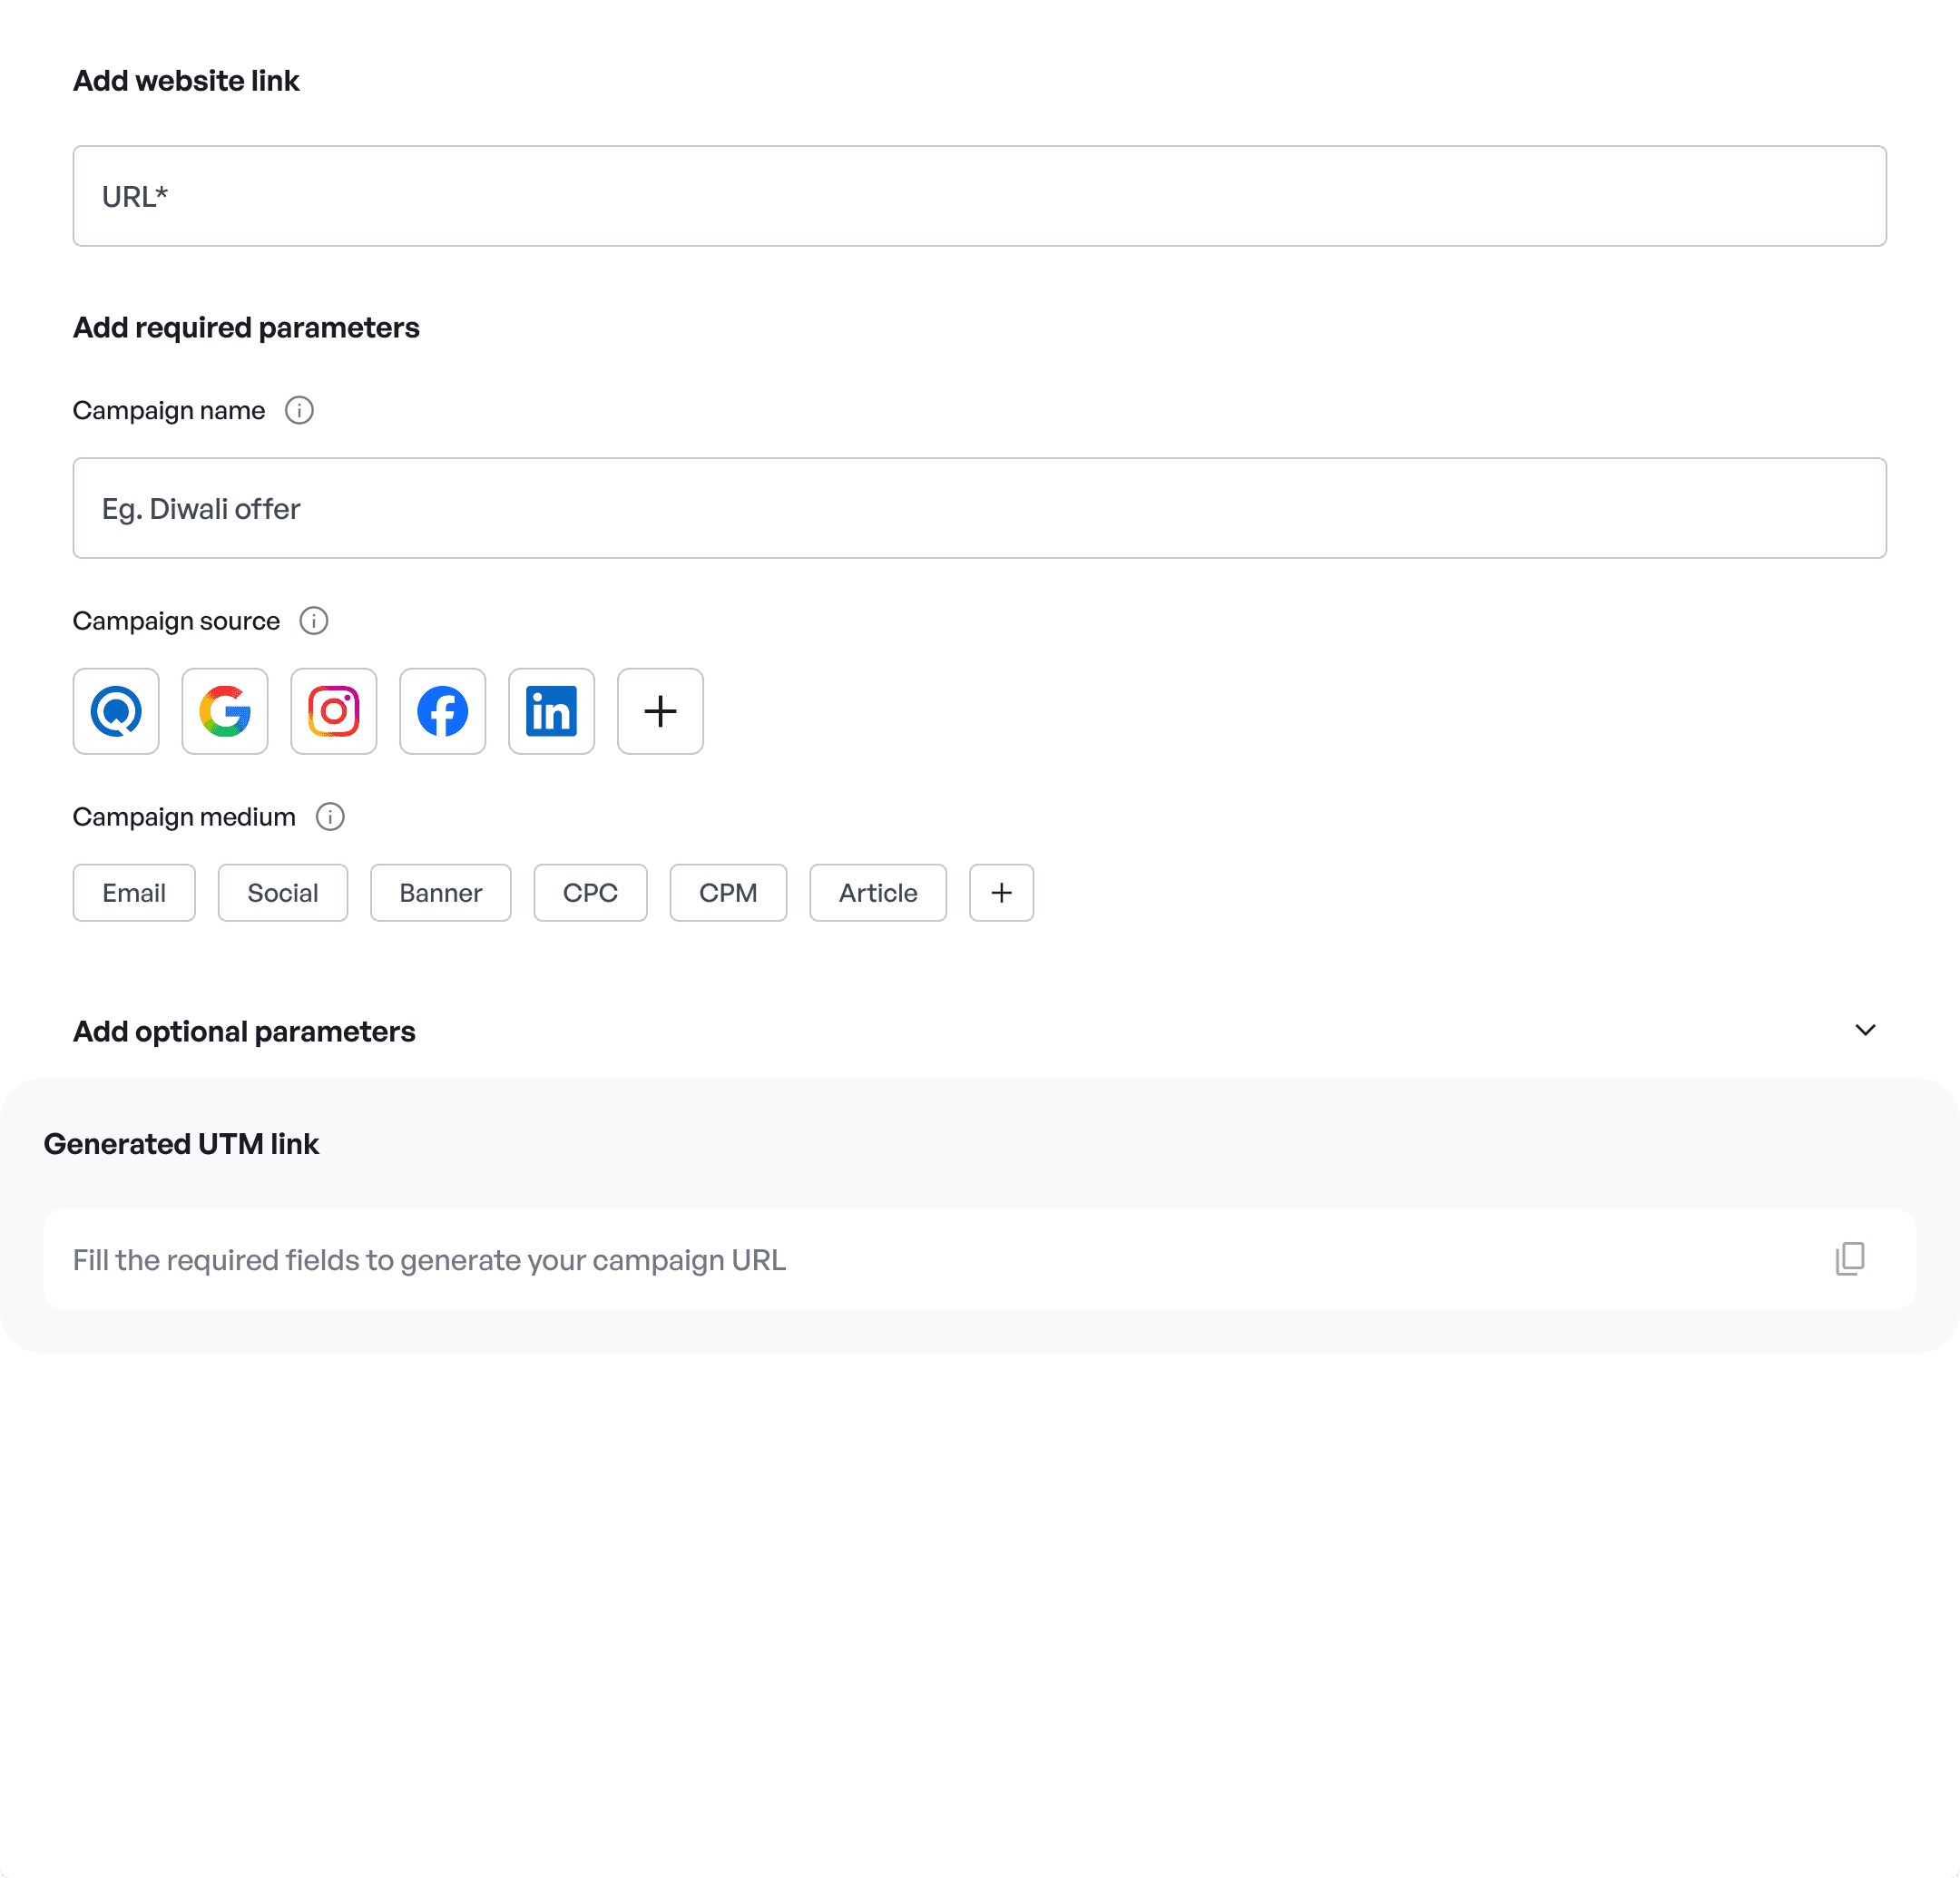Toggle the Social medium option

coord(283,893)
